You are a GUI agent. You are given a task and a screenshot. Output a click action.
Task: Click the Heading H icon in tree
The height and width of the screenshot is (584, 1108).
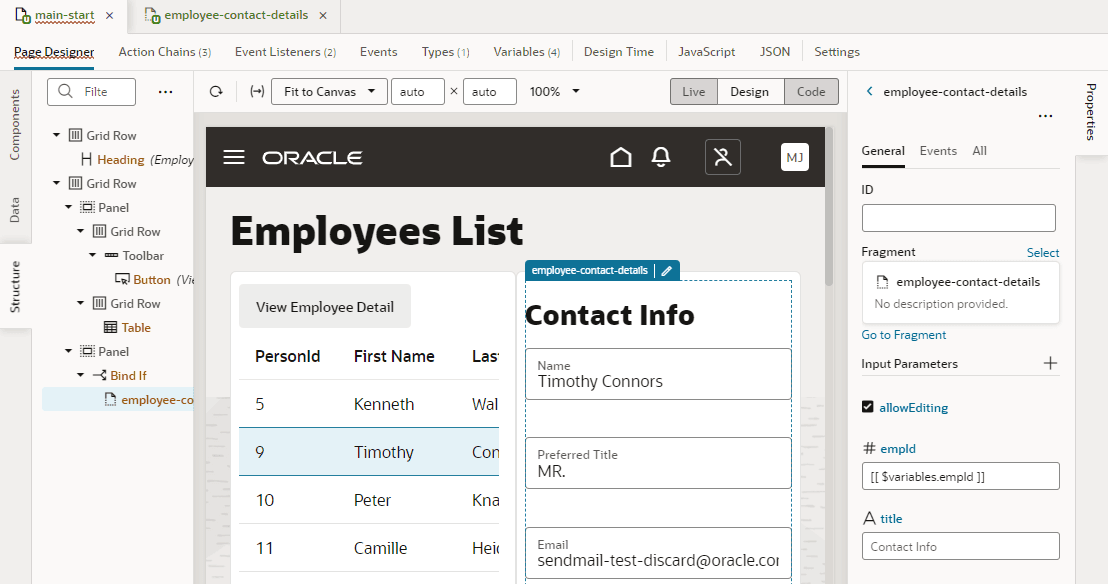click(86, 159)
